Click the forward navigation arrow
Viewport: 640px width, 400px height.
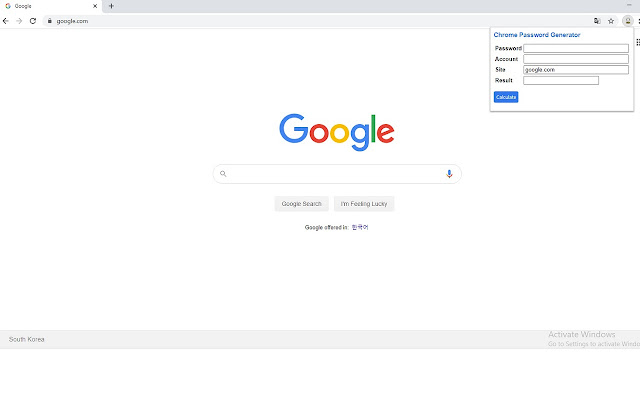pyautogui.click(x=19, y=21)
